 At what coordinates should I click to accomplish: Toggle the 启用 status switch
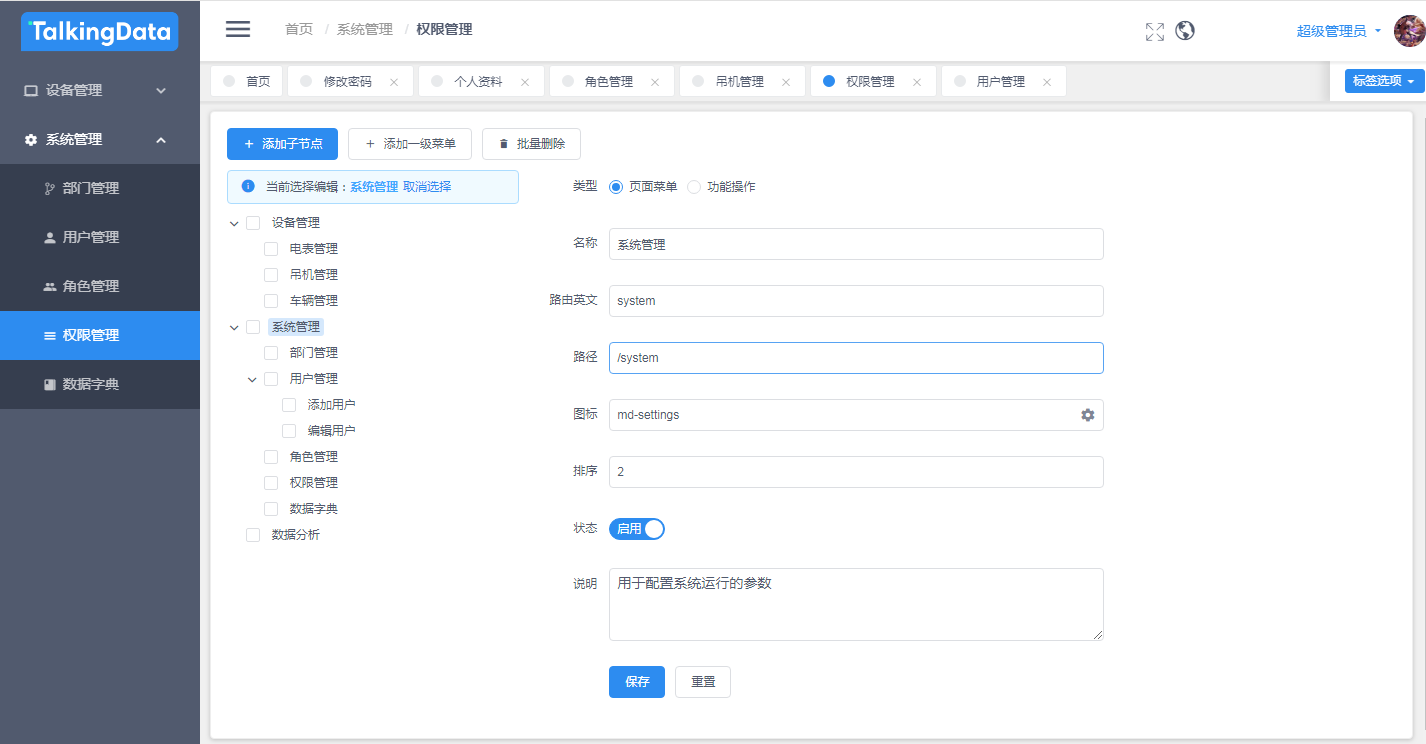tap(637, 529)
